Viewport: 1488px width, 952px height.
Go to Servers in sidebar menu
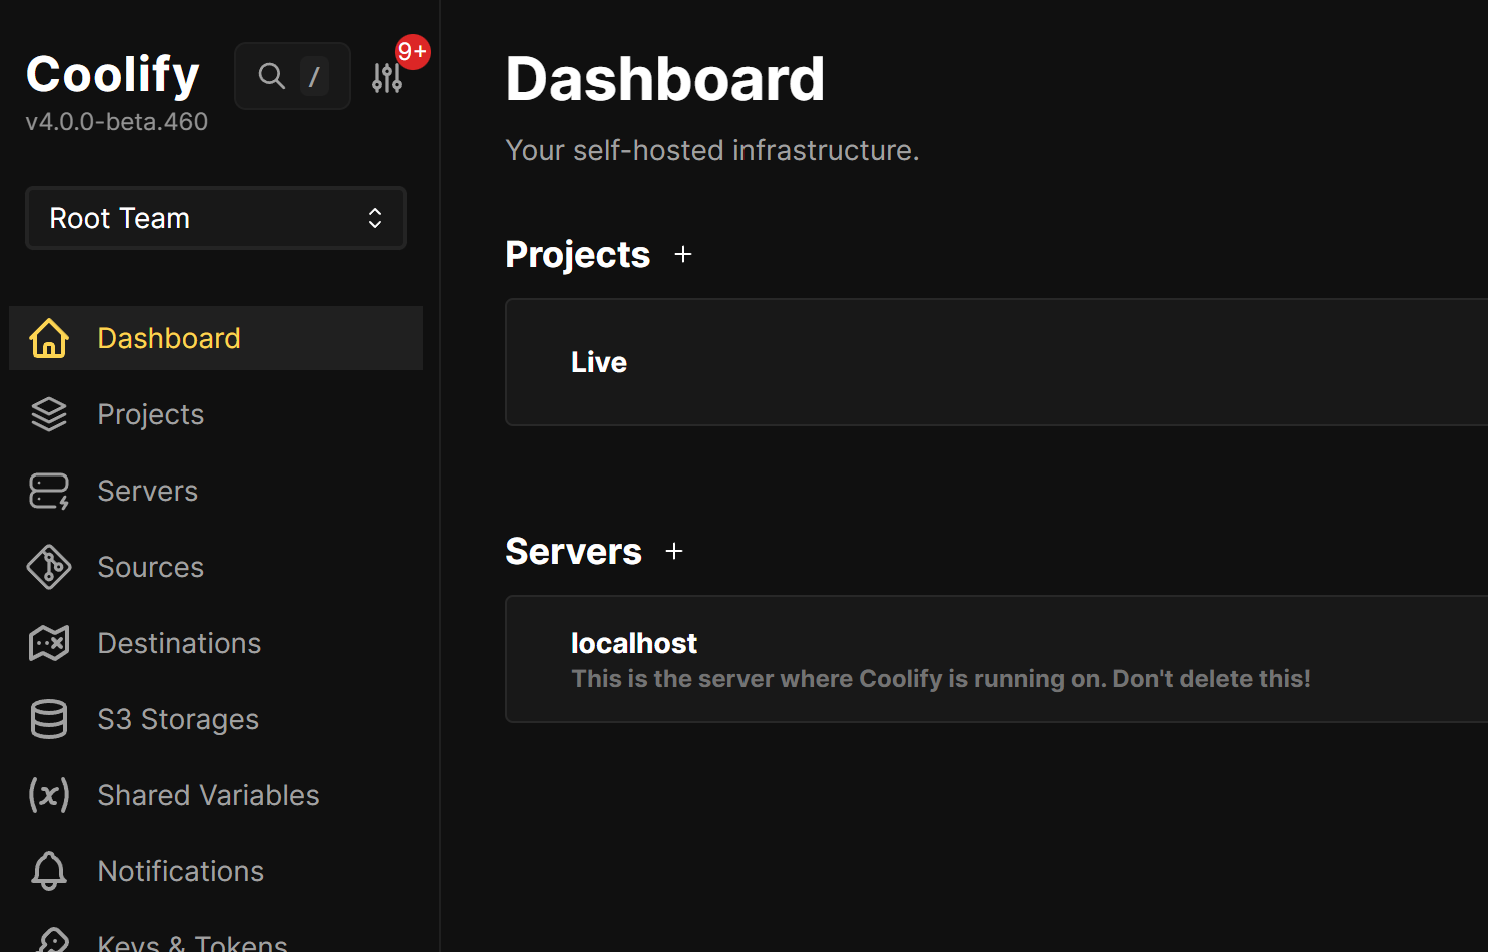click(148, 491)
